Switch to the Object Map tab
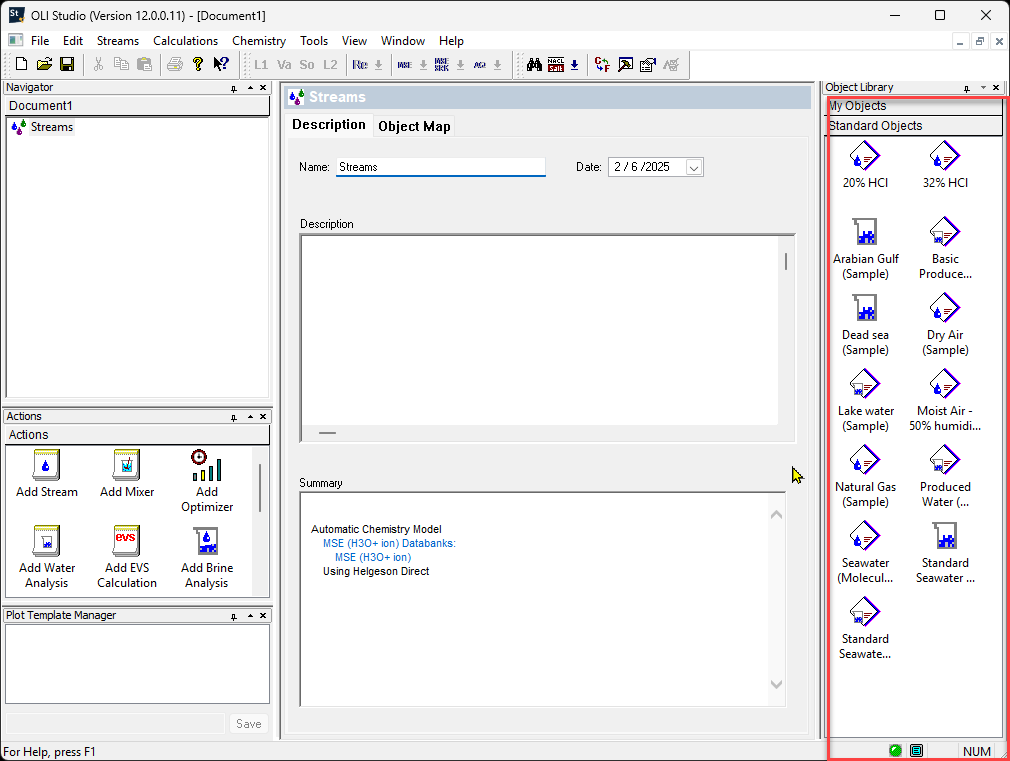Image resolution: width=1010 pixels, height=761 pixels. tap(414, 126)
